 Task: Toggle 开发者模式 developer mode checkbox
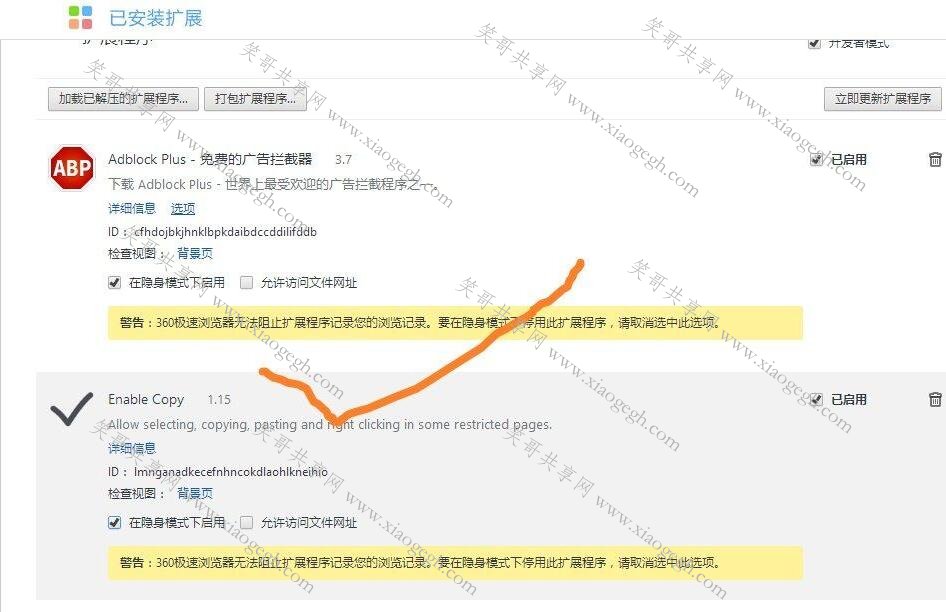[814, 43]
